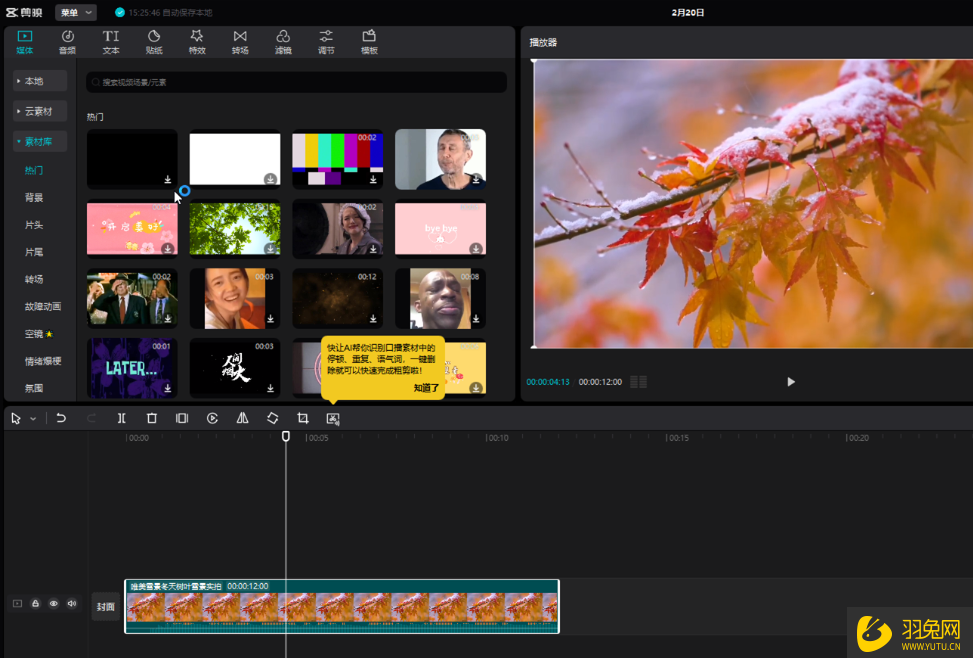This screenshot has width=973, height=658.
Task: Switch to the 调节 adjustment tab
Action: coord(326,42)
